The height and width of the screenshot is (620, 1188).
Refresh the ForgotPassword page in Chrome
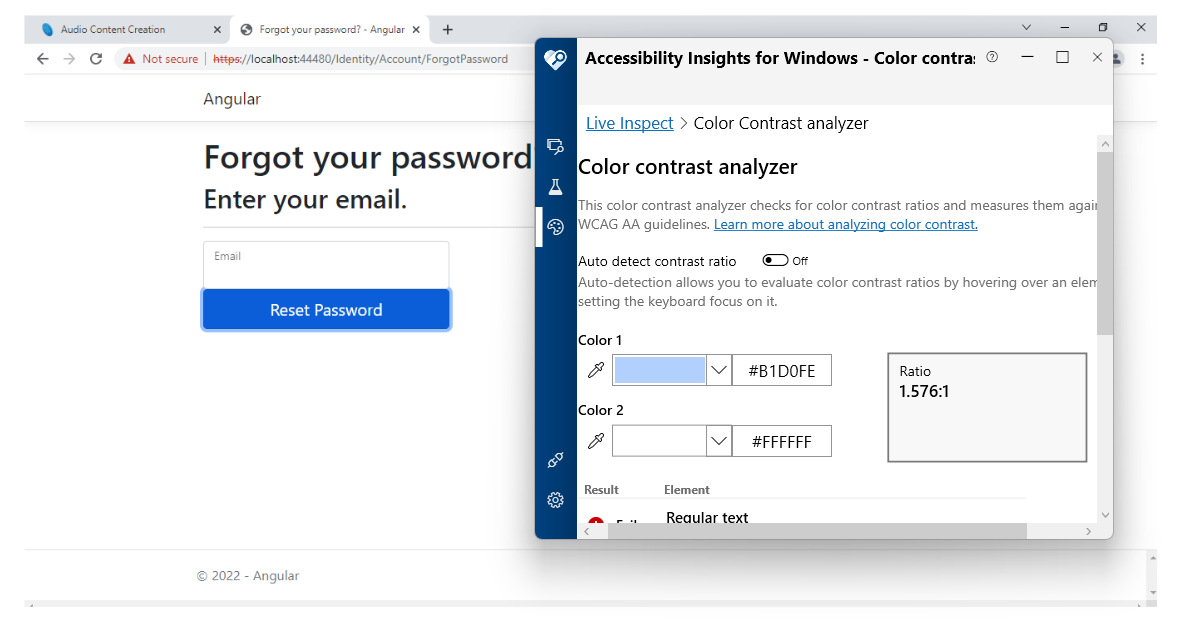(x=95, y=59)
